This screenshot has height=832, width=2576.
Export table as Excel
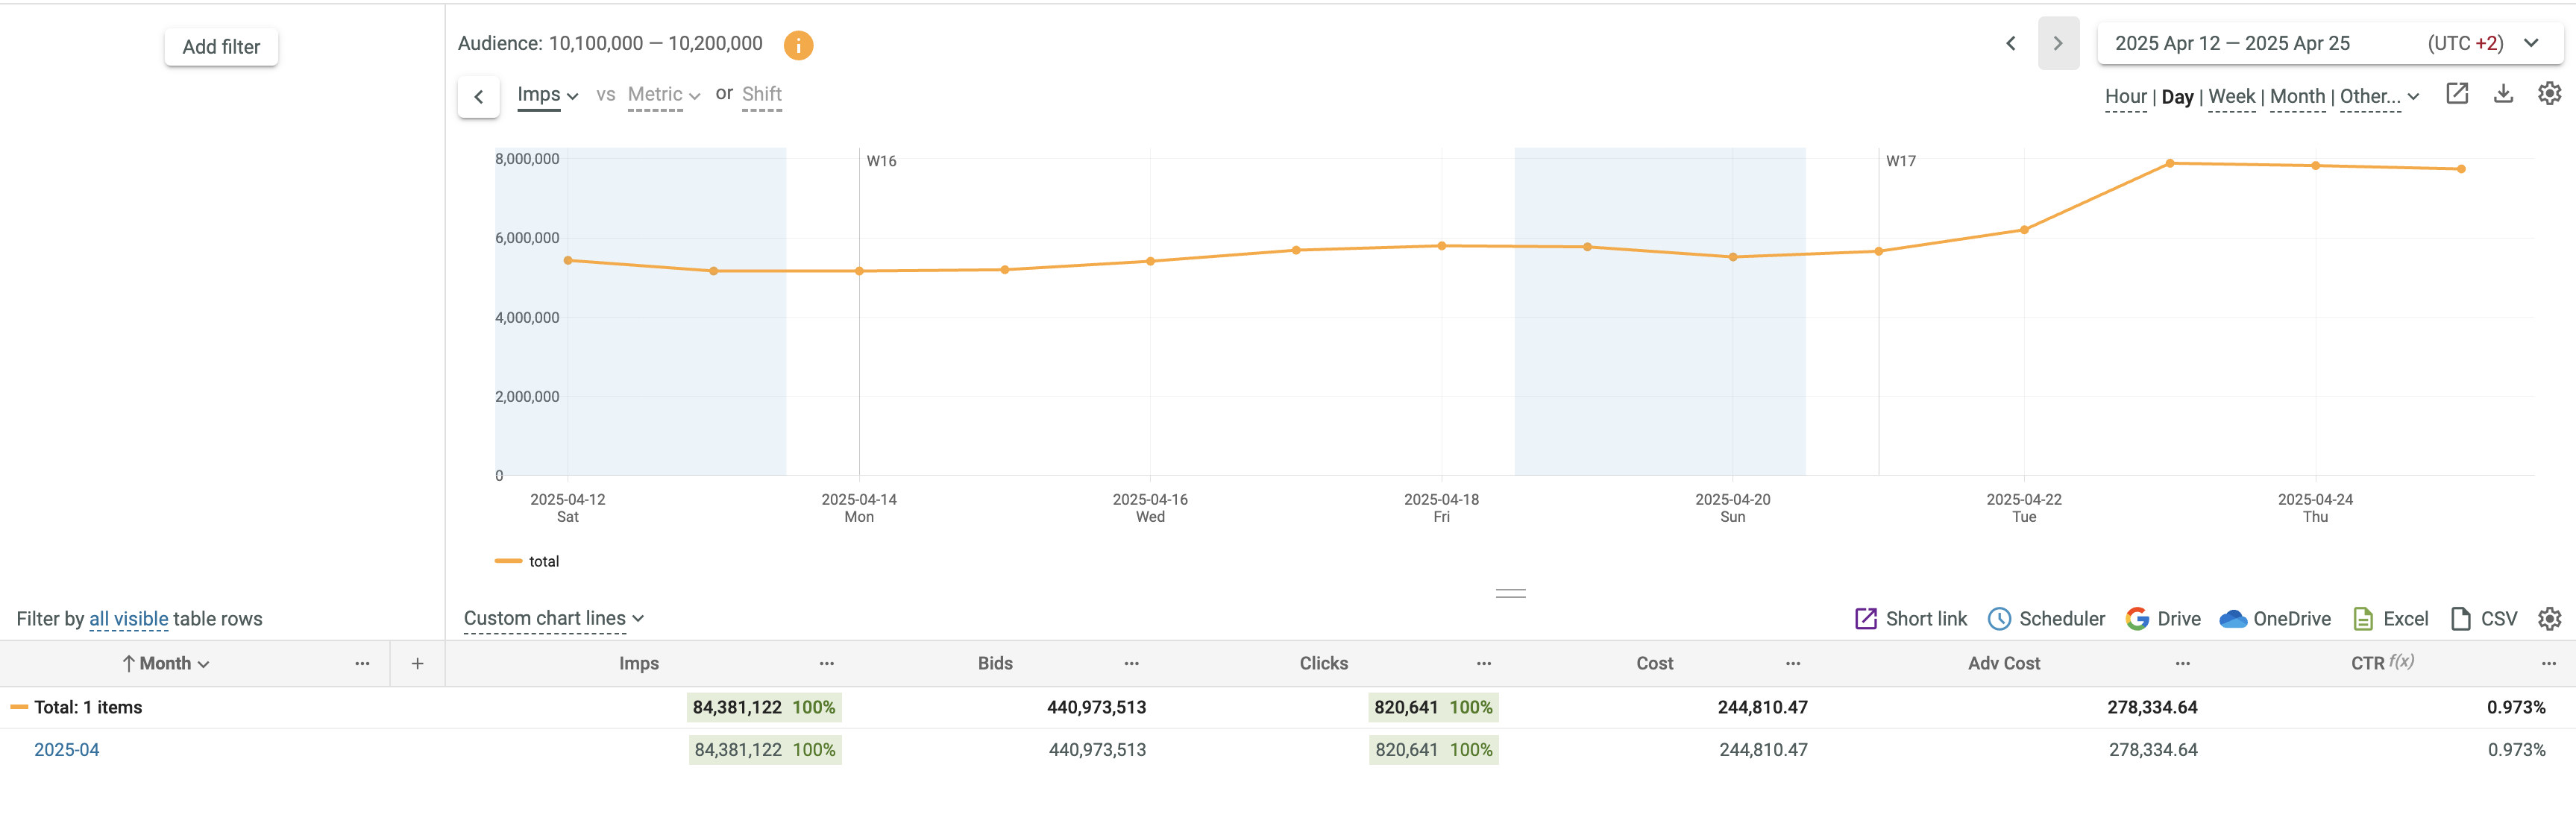pyautogui.click(x=2390, y=619)
